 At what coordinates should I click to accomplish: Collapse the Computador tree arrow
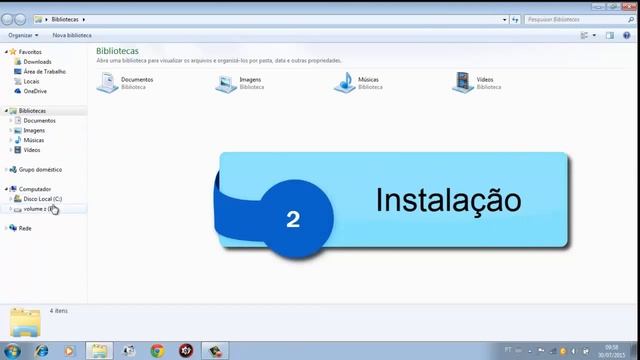tap(6, 189)
